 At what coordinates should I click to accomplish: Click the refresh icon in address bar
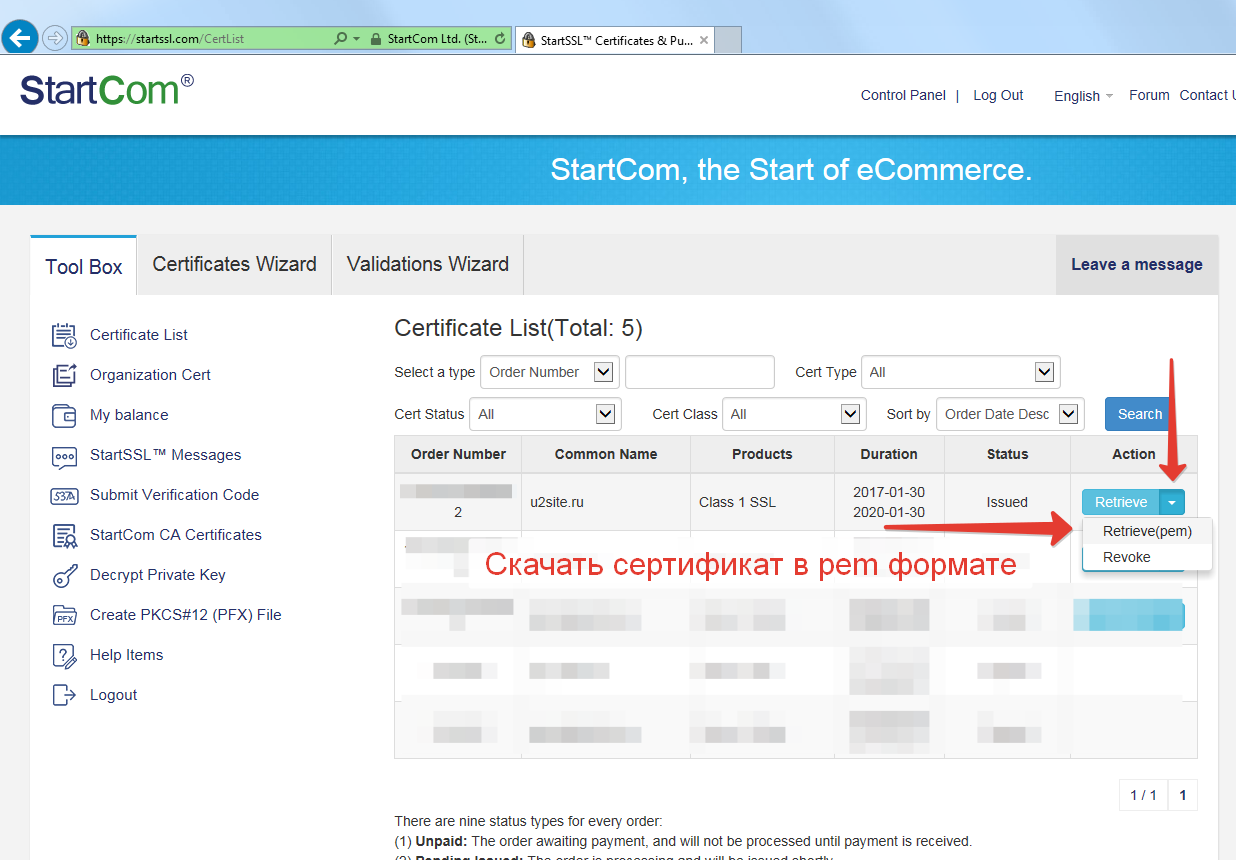pyautogui.click(x=500, y=39)
